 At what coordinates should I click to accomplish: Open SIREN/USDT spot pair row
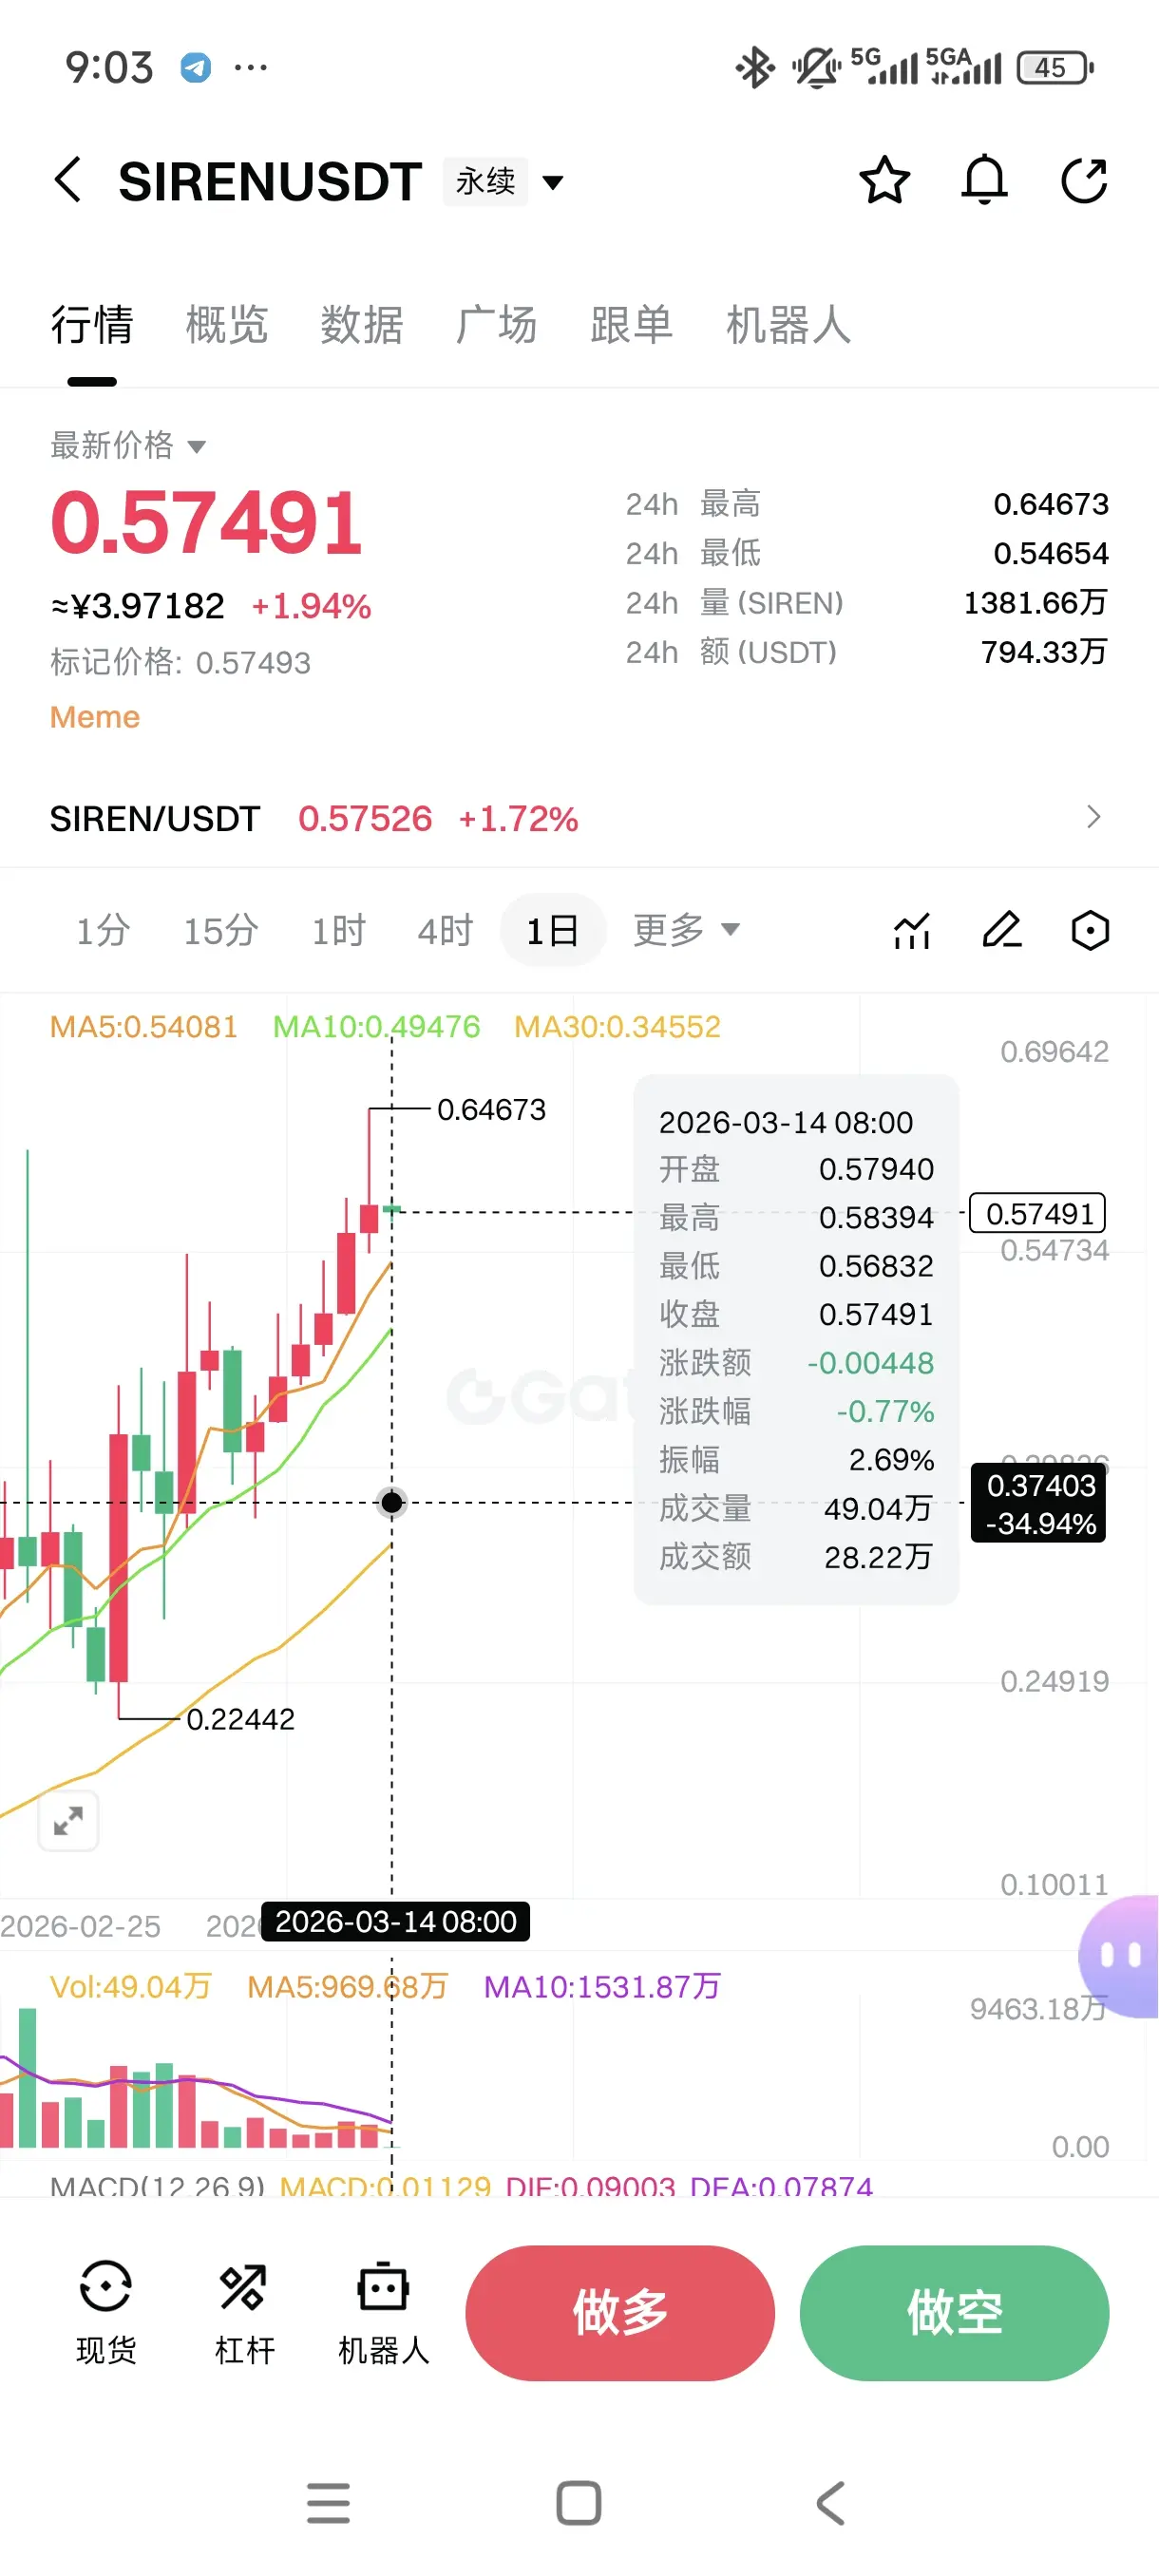pyautogui.click(x=579, y=818)
